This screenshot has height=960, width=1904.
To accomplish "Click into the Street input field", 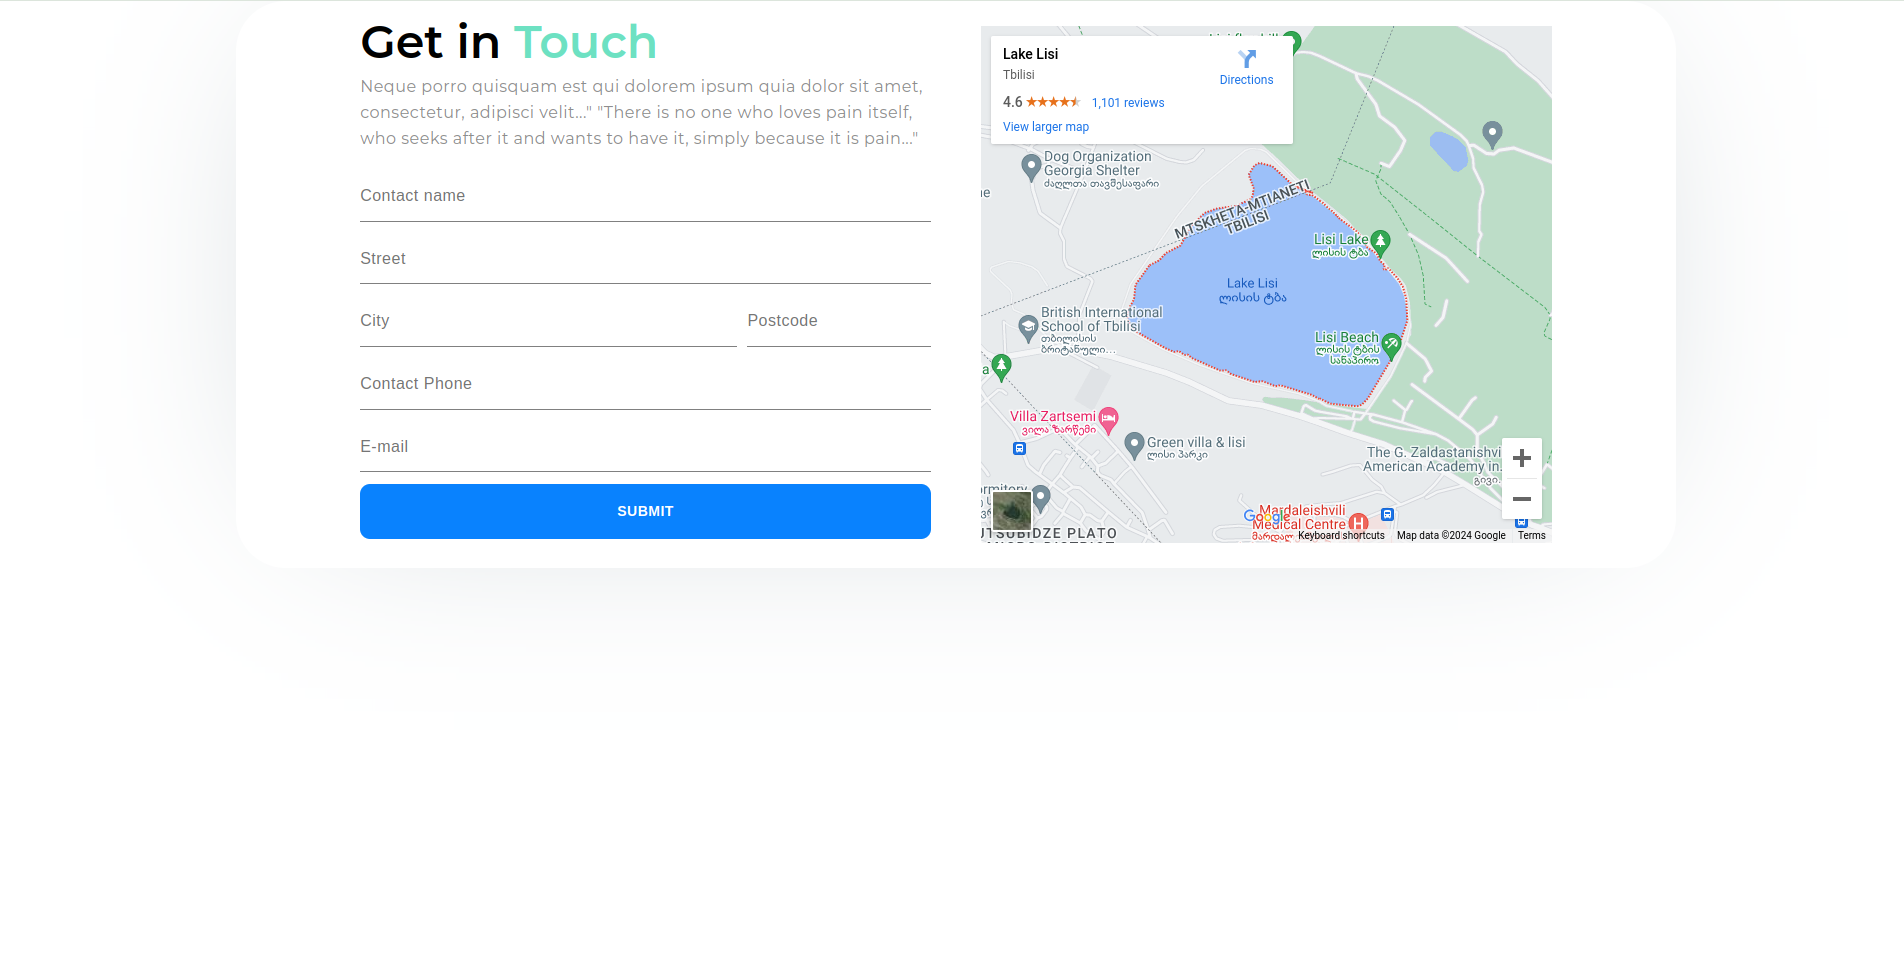I will pos(645,260).
